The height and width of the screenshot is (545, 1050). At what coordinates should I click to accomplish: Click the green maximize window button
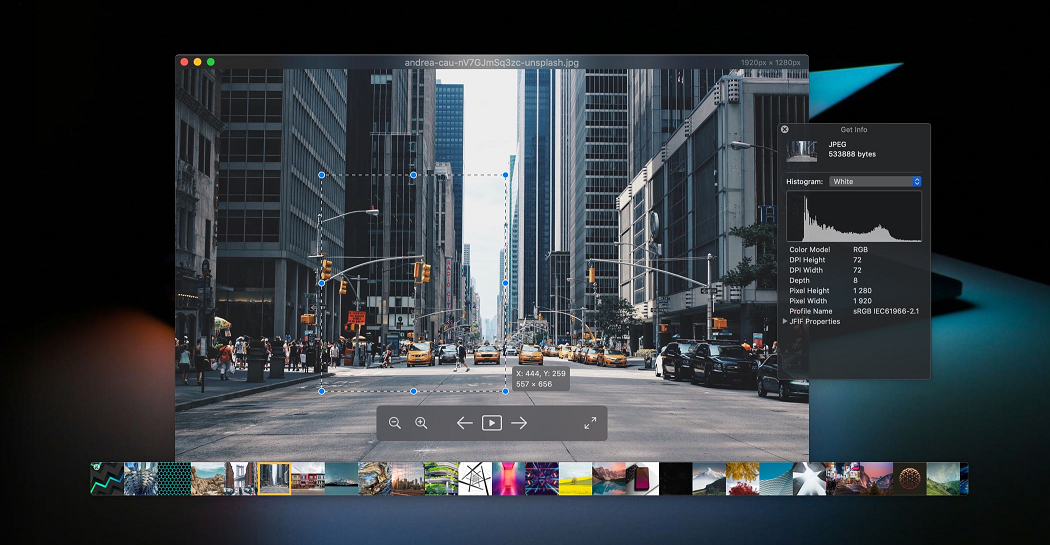[x=211, y=62]
